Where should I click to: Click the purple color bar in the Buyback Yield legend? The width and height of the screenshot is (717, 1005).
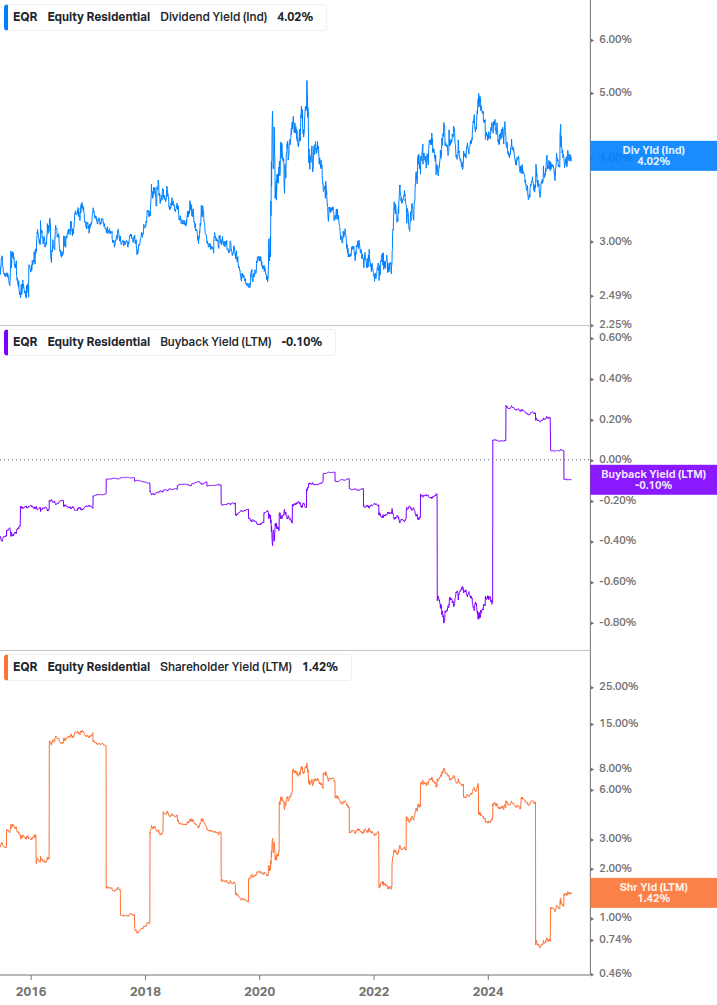coord(6,342)
